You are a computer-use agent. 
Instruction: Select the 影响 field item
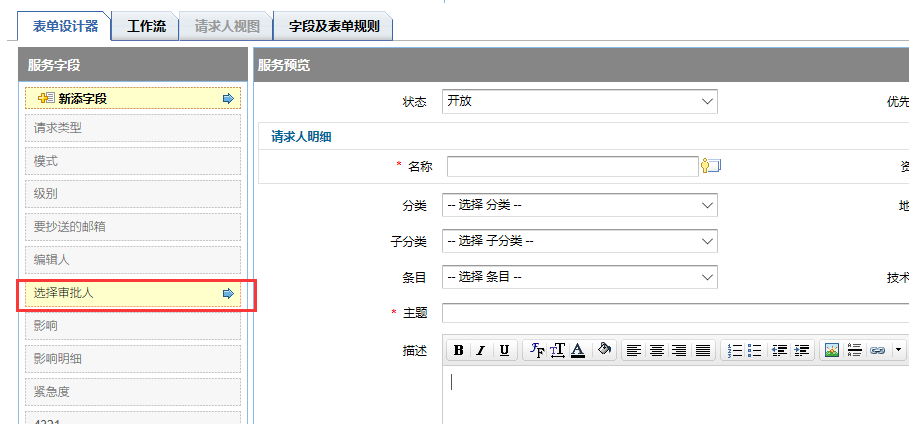click(133, 326)
